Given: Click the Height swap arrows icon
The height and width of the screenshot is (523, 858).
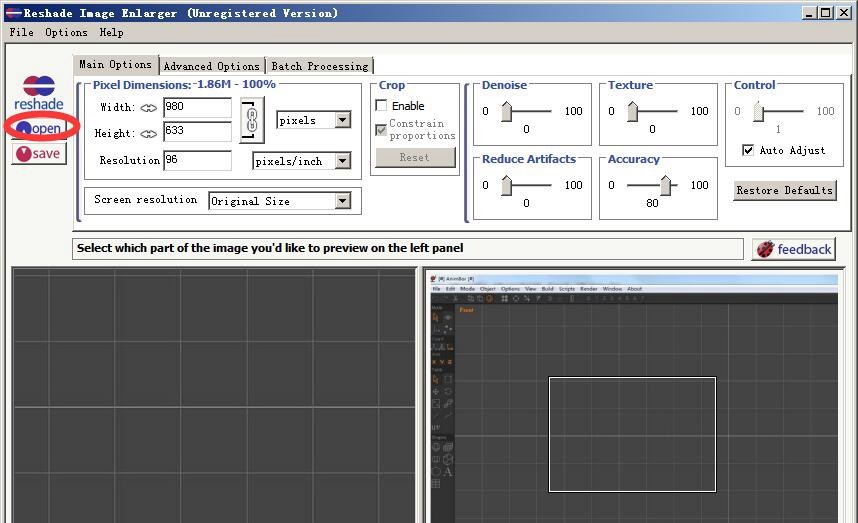Looking at the screenshot, I should (x=148, y=134).
